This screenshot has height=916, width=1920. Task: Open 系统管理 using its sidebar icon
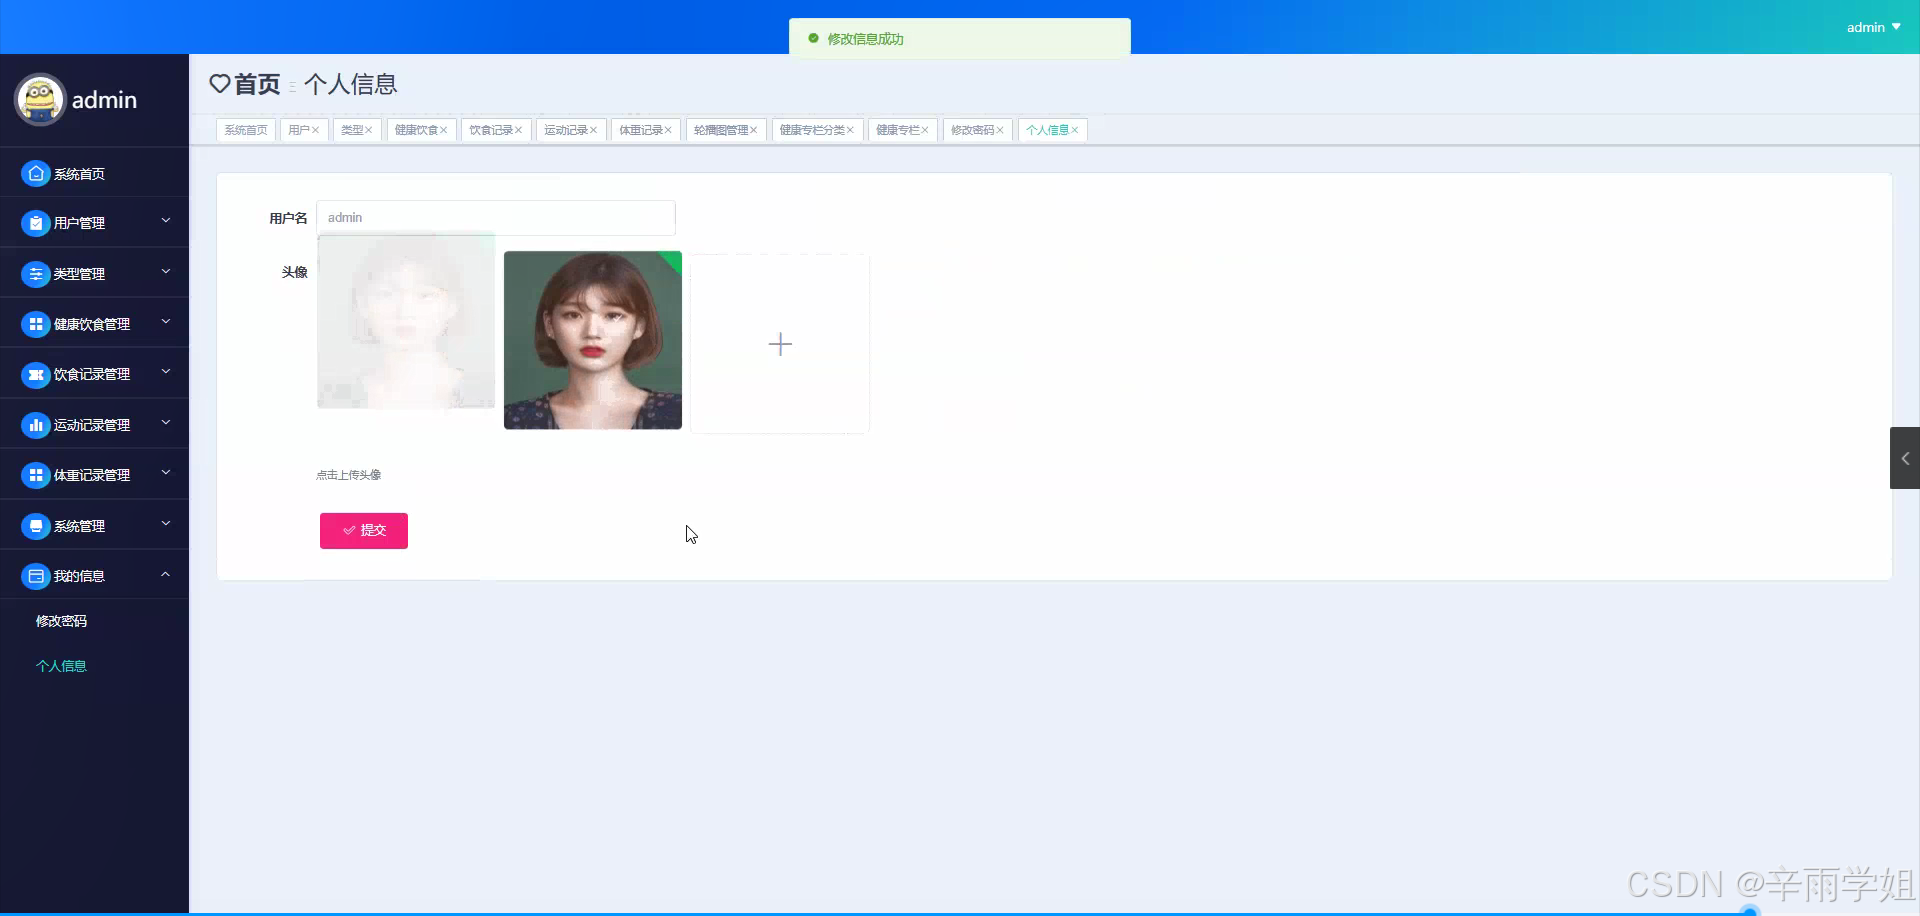click(36, 524)
